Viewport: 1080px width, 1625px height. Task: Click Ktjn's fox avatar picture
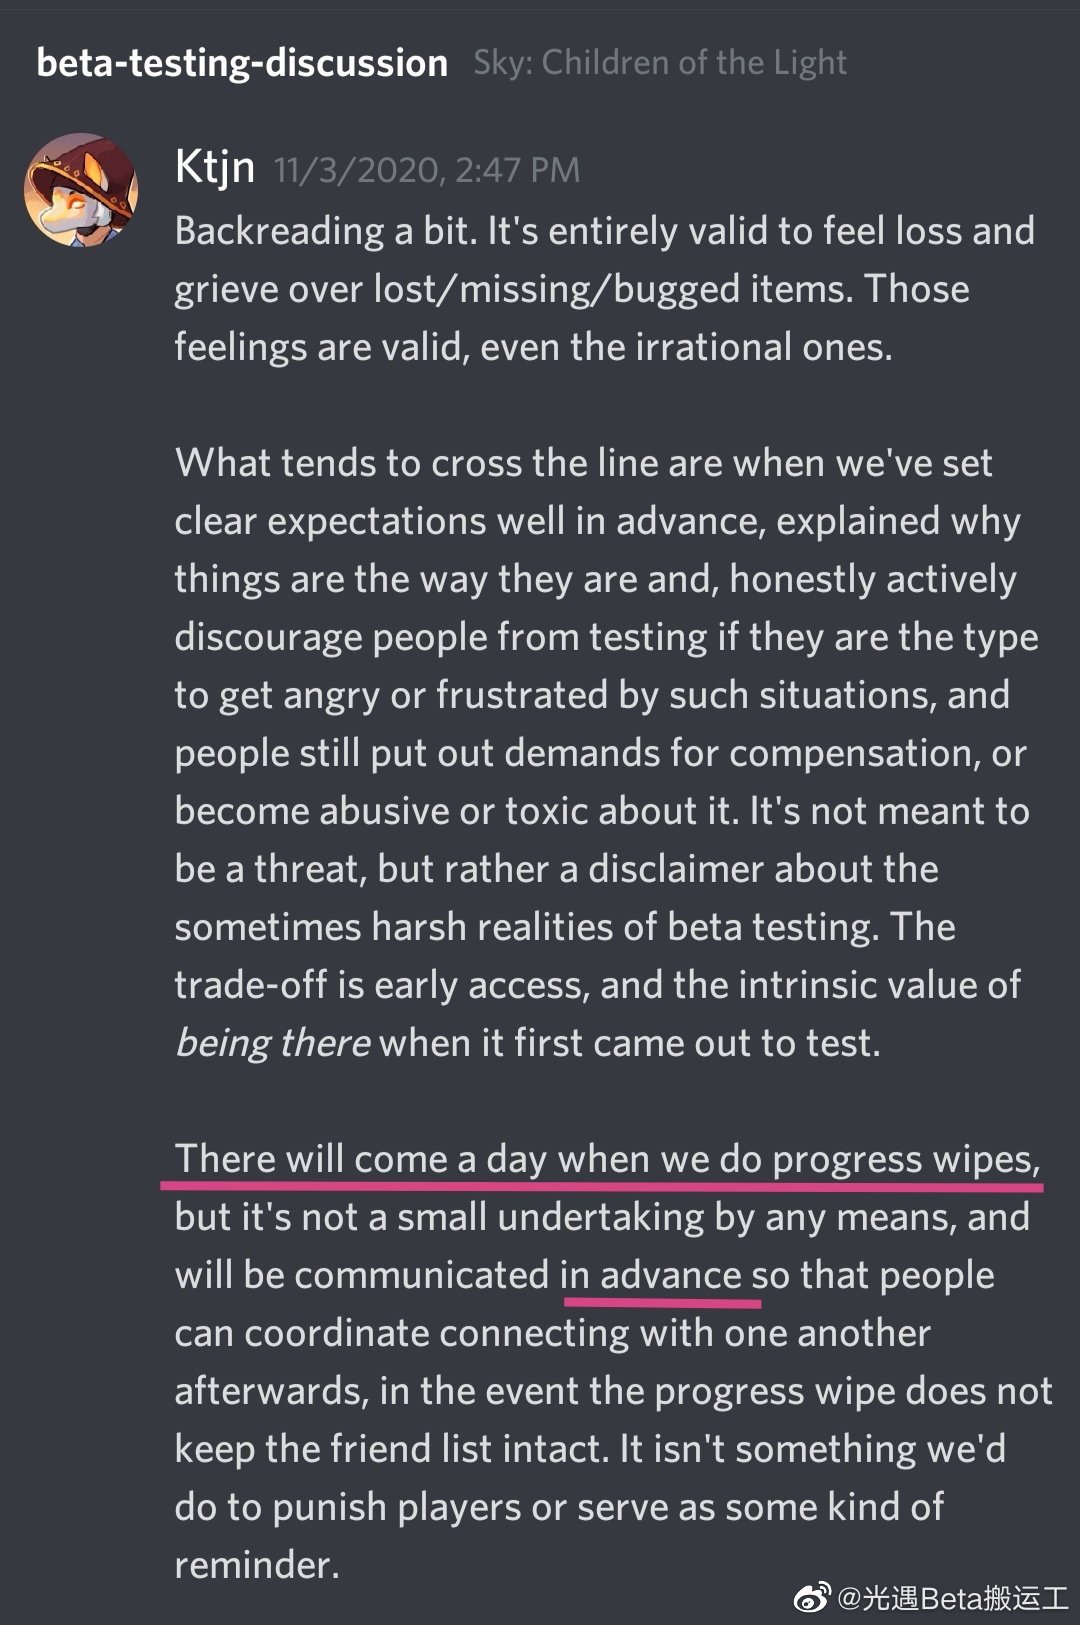click(x=81, y=190)
